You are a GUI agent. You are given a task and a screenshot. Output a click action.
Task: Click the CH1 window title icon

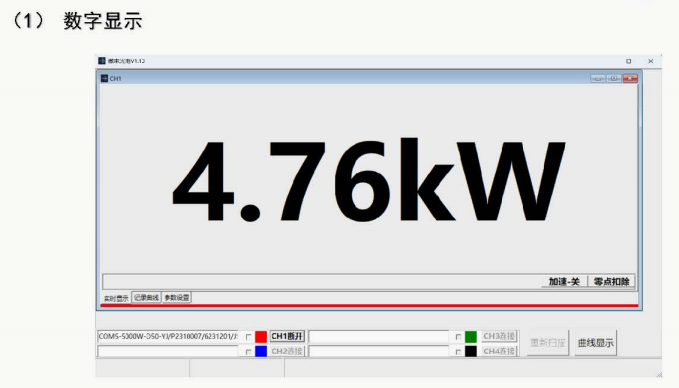[x=104, y=78]
